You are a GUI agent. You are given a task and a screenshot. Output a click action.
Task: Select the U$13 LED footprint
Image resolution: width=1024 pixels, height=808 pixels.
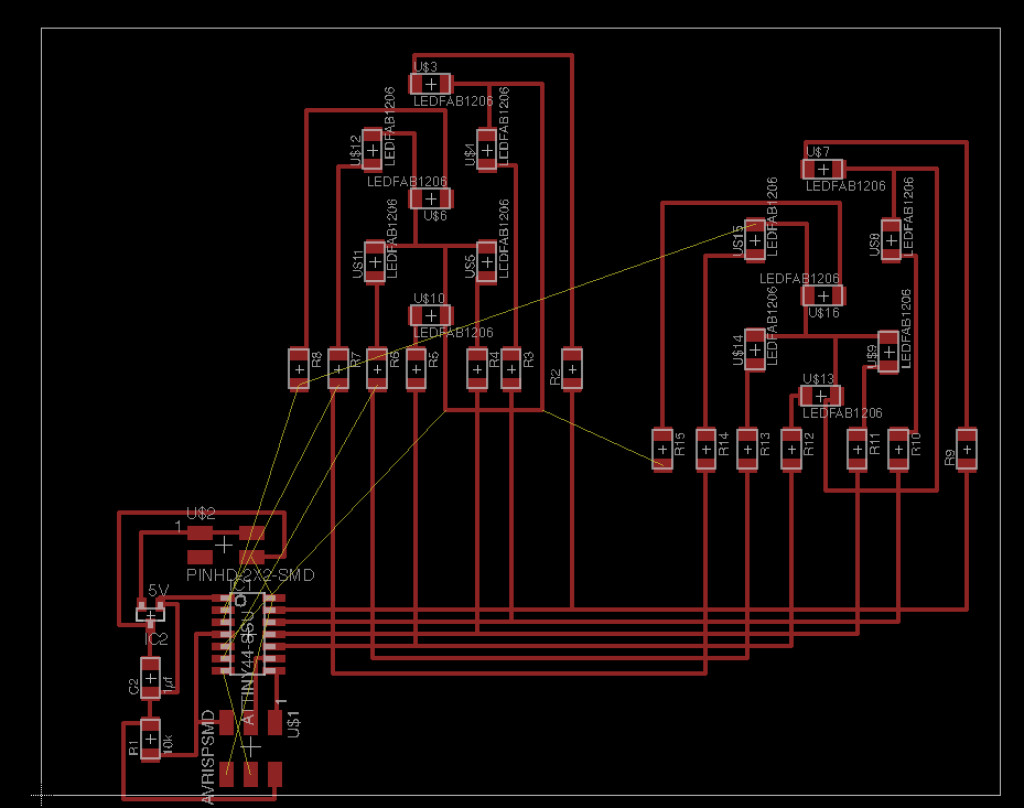(821, 396)
